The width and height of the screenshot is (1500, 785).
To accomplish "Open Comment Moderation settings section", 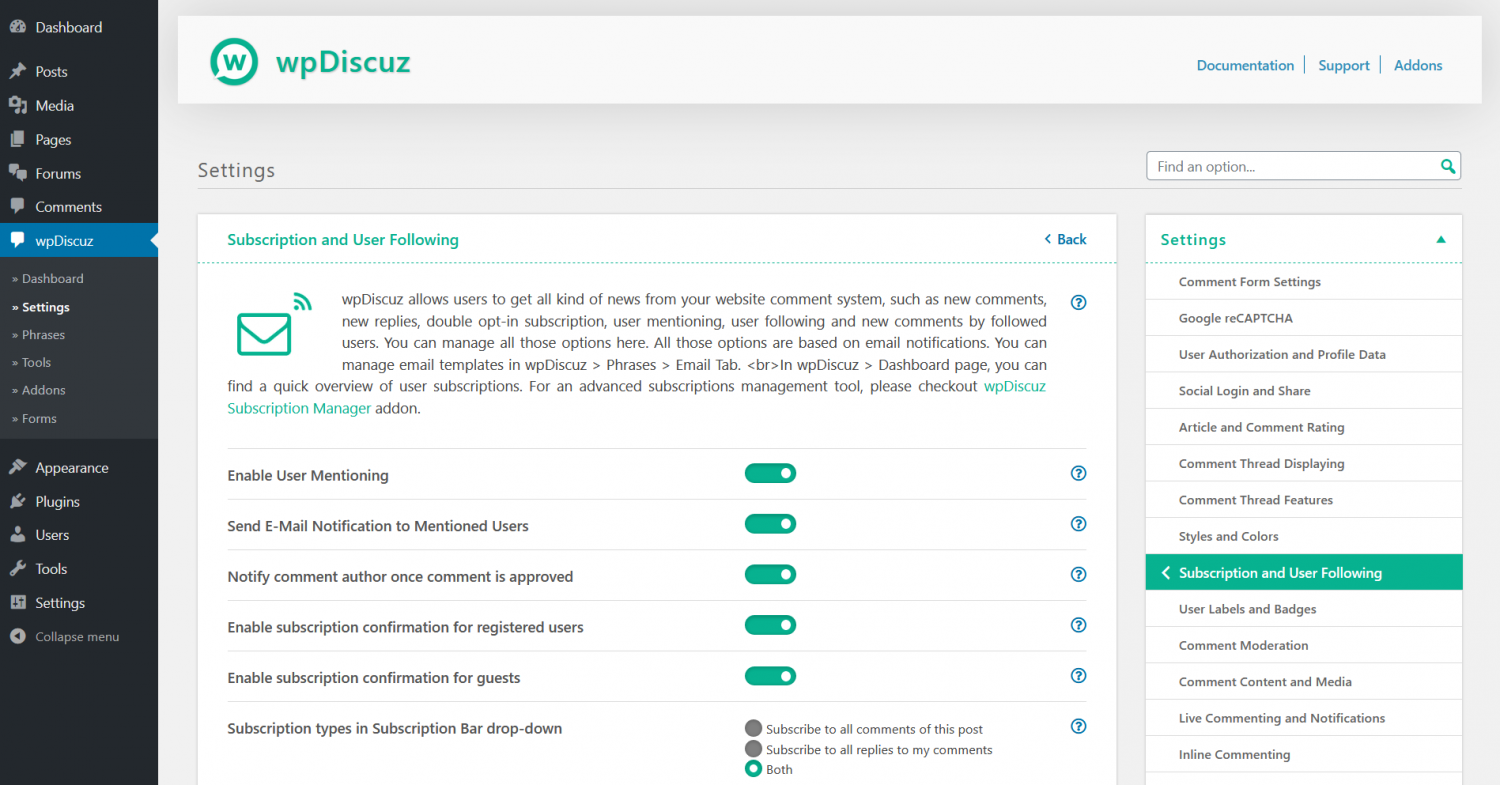I will (x=1243, y=645).
